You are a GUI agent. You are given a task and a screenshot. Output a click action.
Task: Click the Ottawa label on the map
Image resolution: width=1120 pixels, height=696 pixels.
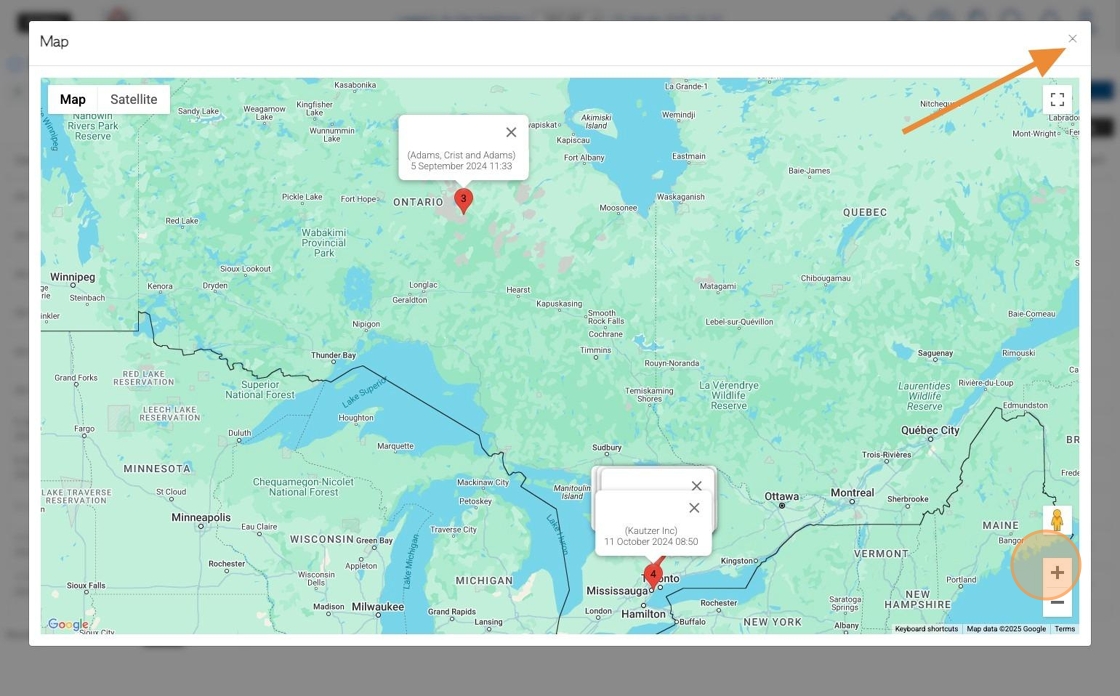point(781,496)
